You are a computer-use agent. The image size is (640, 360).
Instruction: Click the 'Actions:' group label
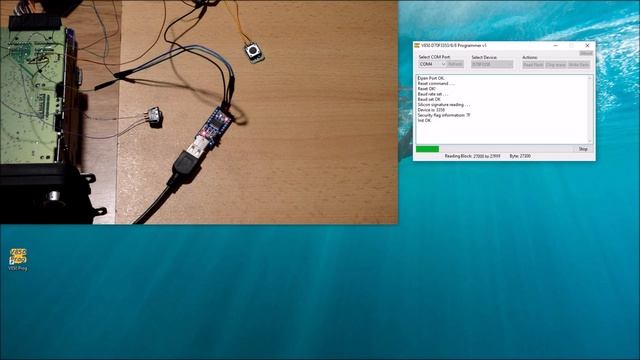[530, 57]
